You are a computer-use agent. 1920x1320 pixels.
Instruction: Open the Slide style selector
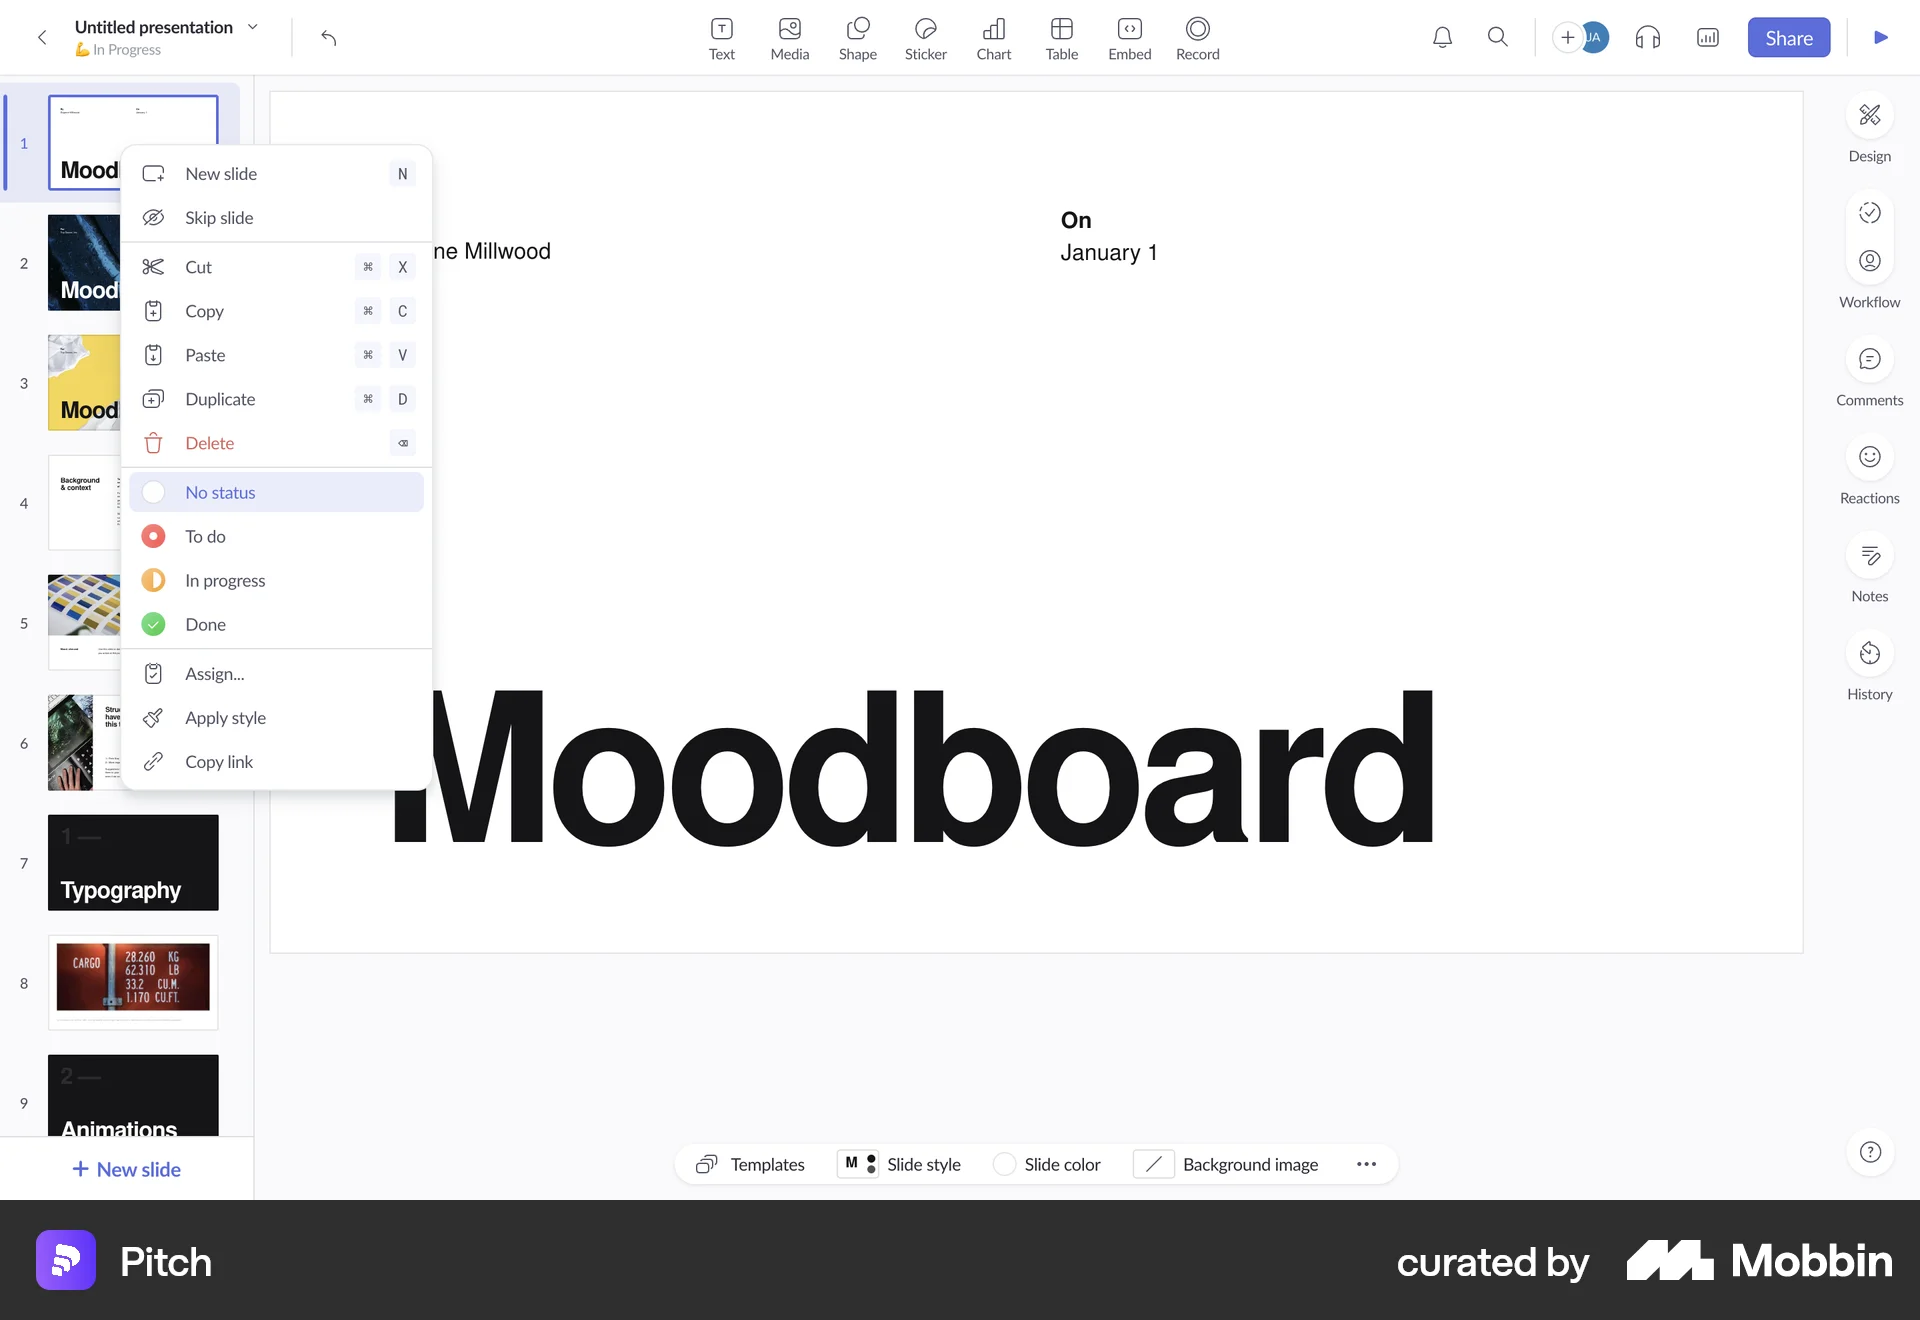point(922,1164)
